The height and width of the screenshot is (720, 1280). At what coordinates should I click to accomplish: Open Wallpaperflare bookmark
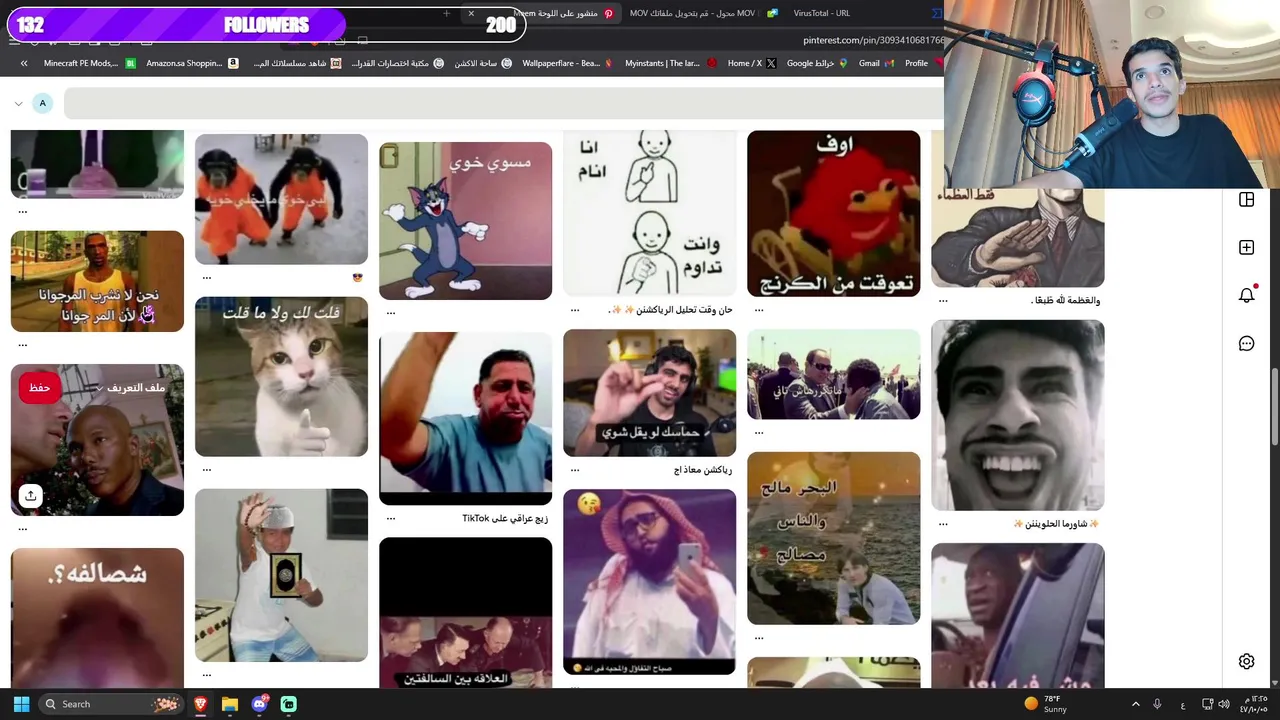coord(567,63)
